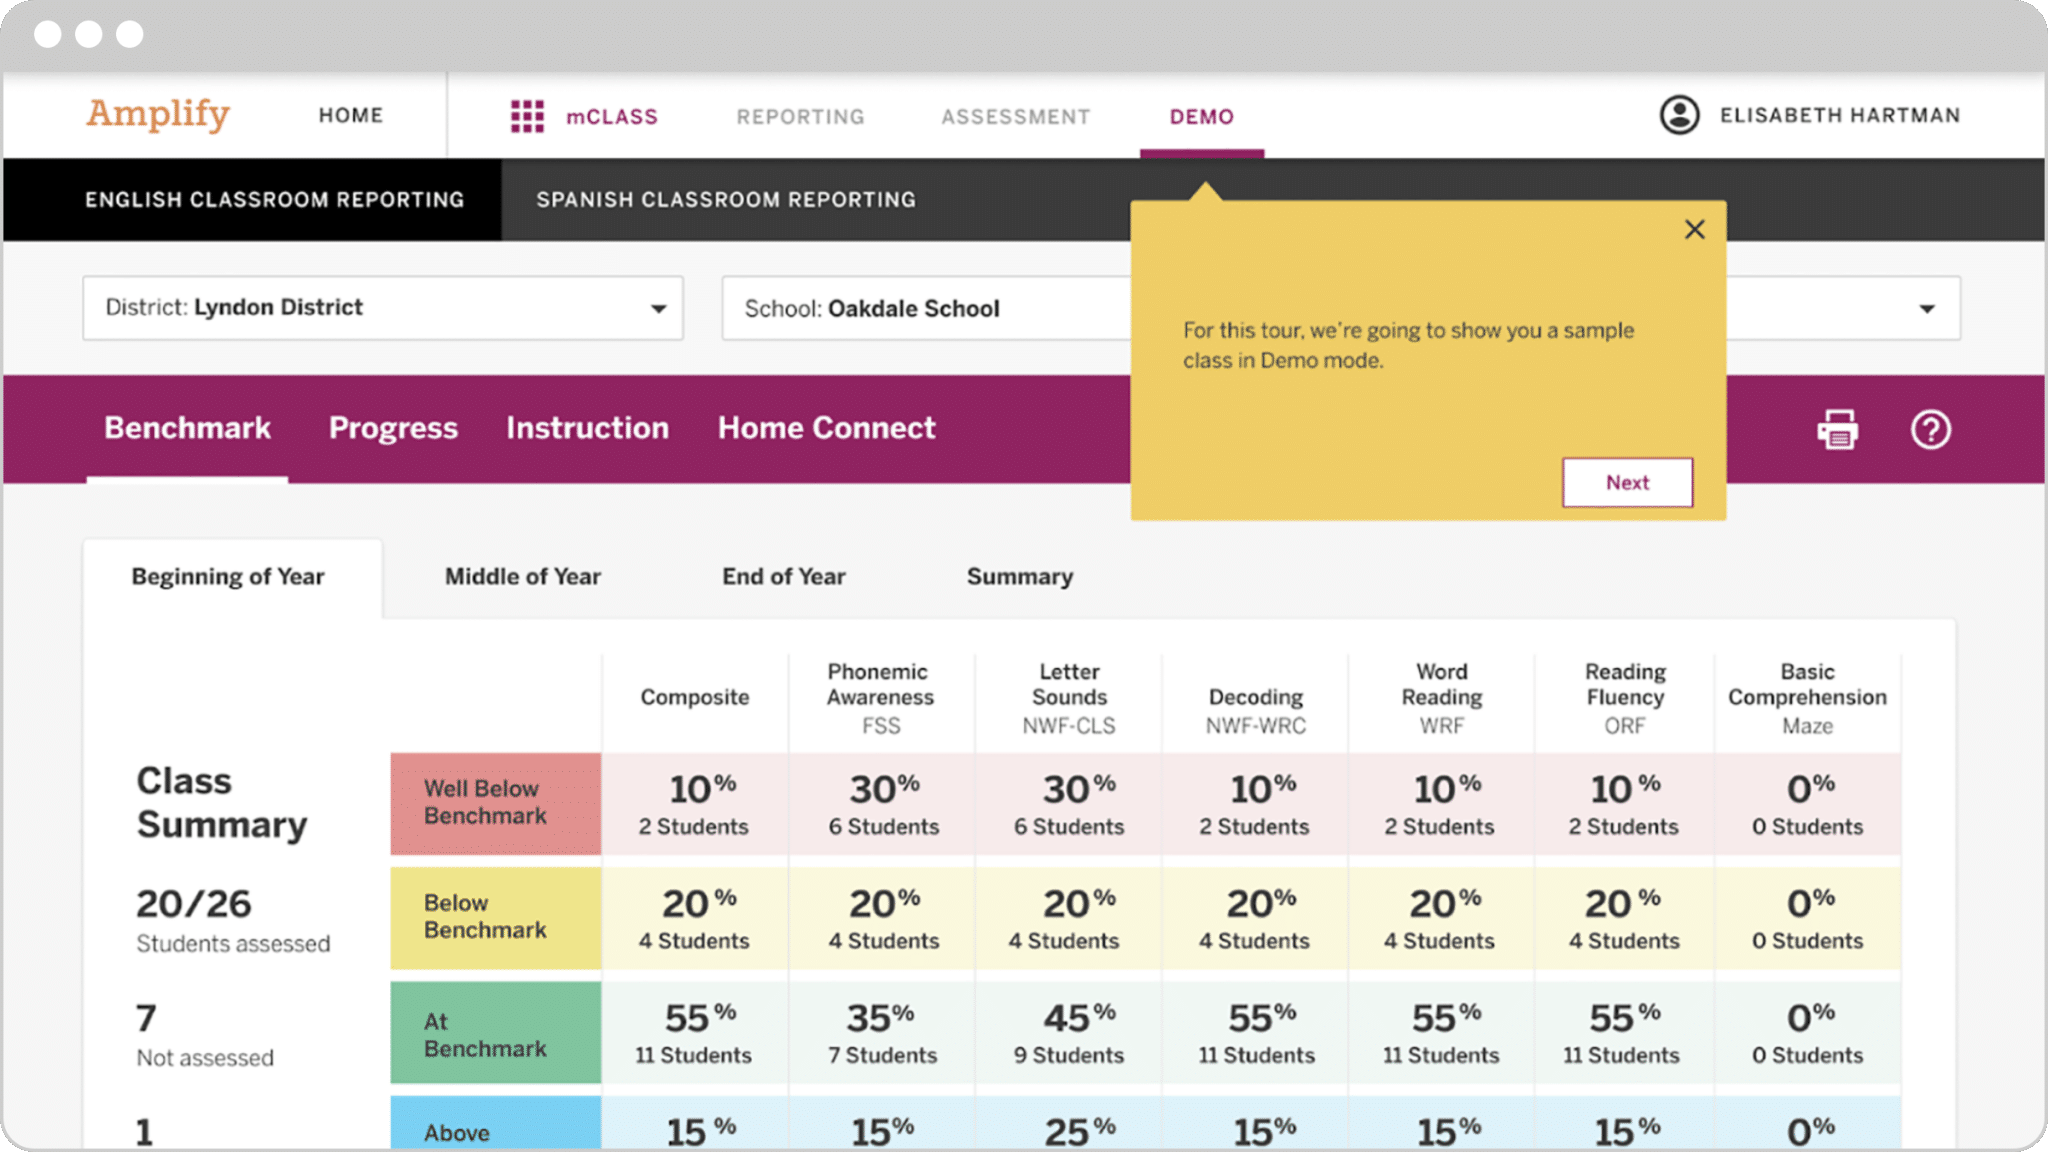Click the Composite 55% At Benchmark cell
Image resolution: width=2048 pixels, height=1152 pixels.
point(694,1031)
